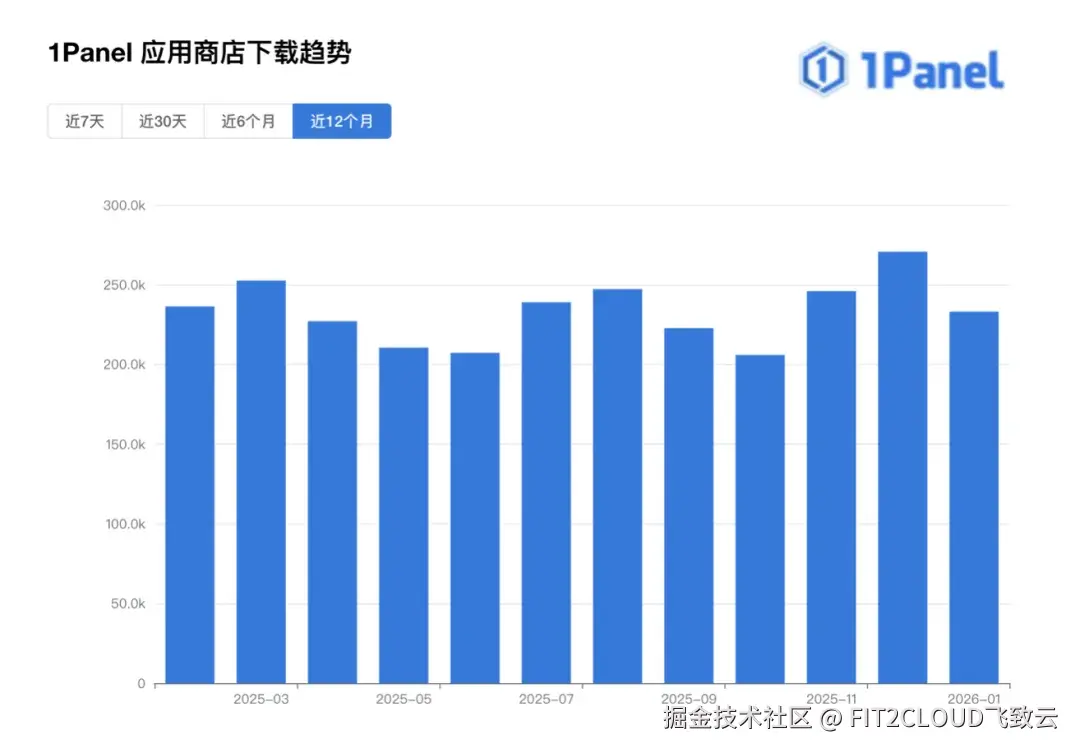Click the 100.0k y-axis label
Screen dimensions: 1080x753
click(x=125, y=524)
